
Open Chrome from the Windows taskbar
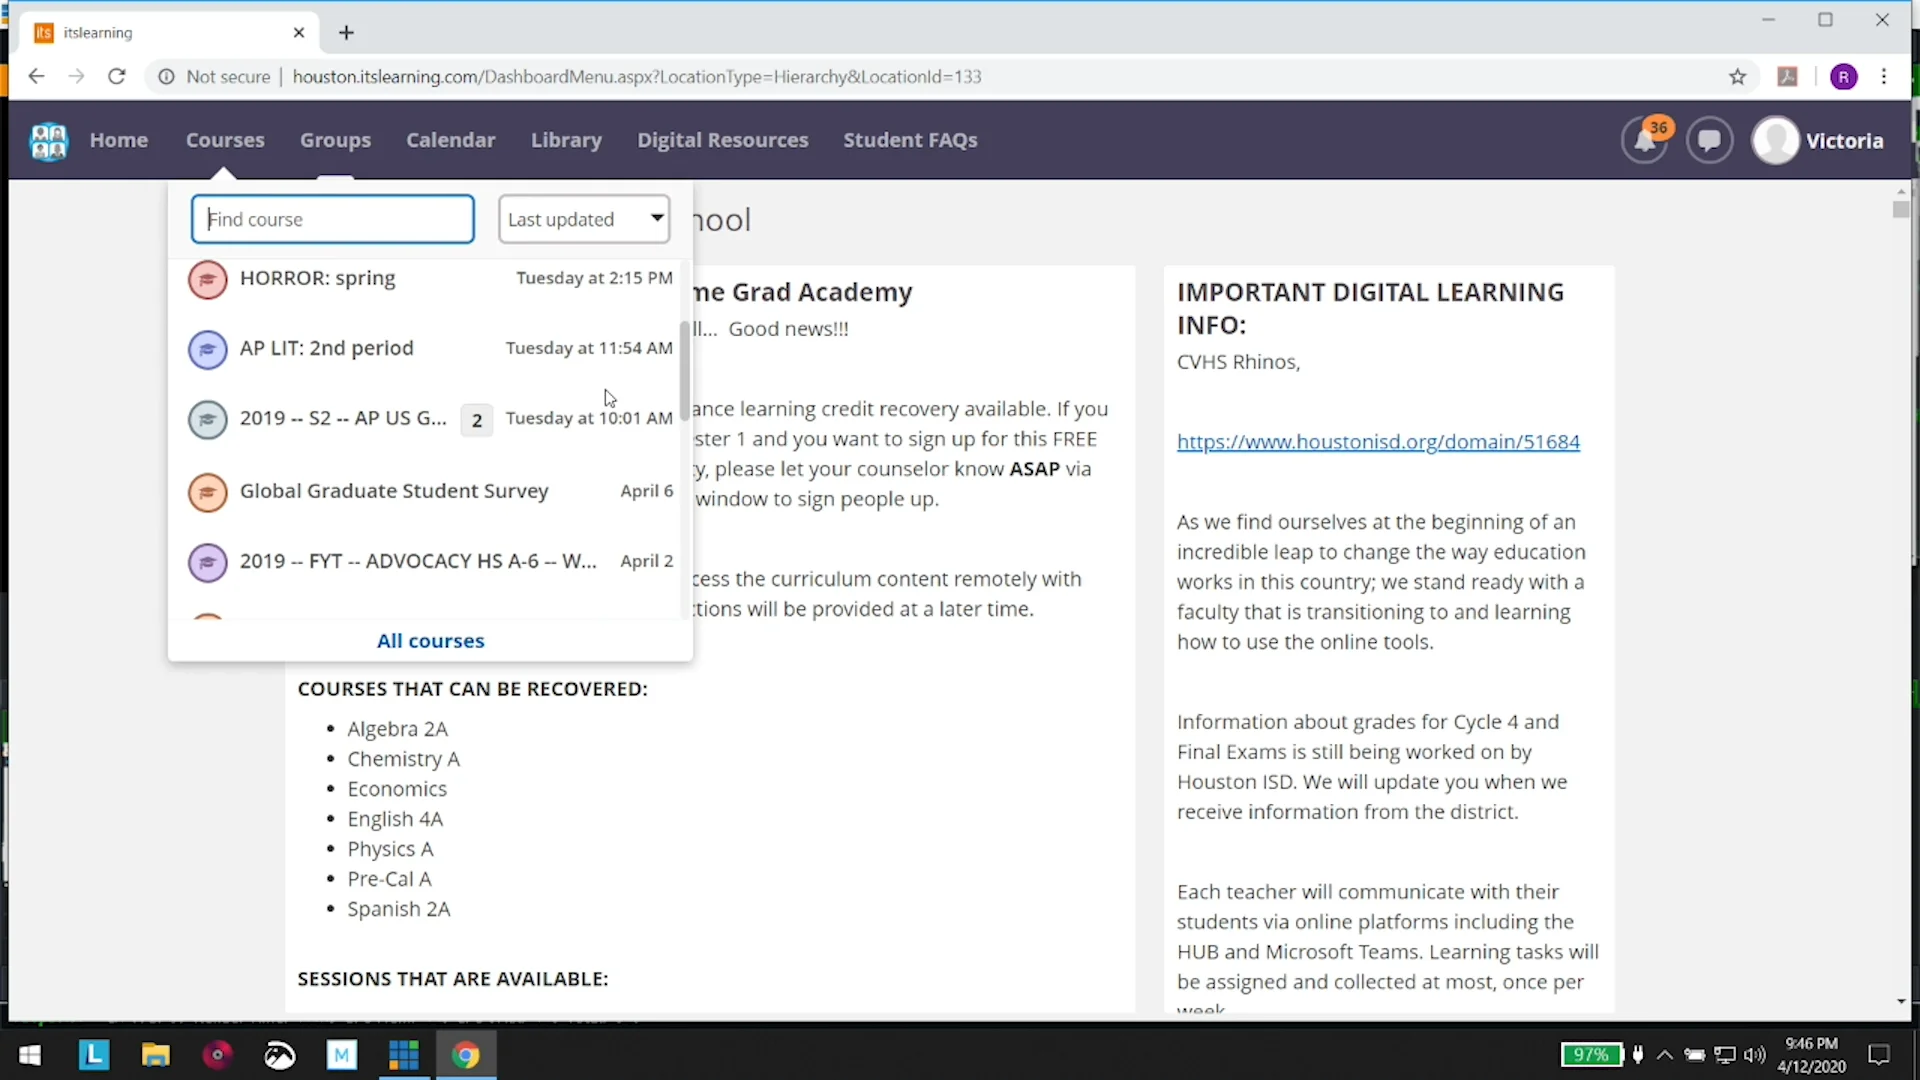click(x=465, y=1055)
